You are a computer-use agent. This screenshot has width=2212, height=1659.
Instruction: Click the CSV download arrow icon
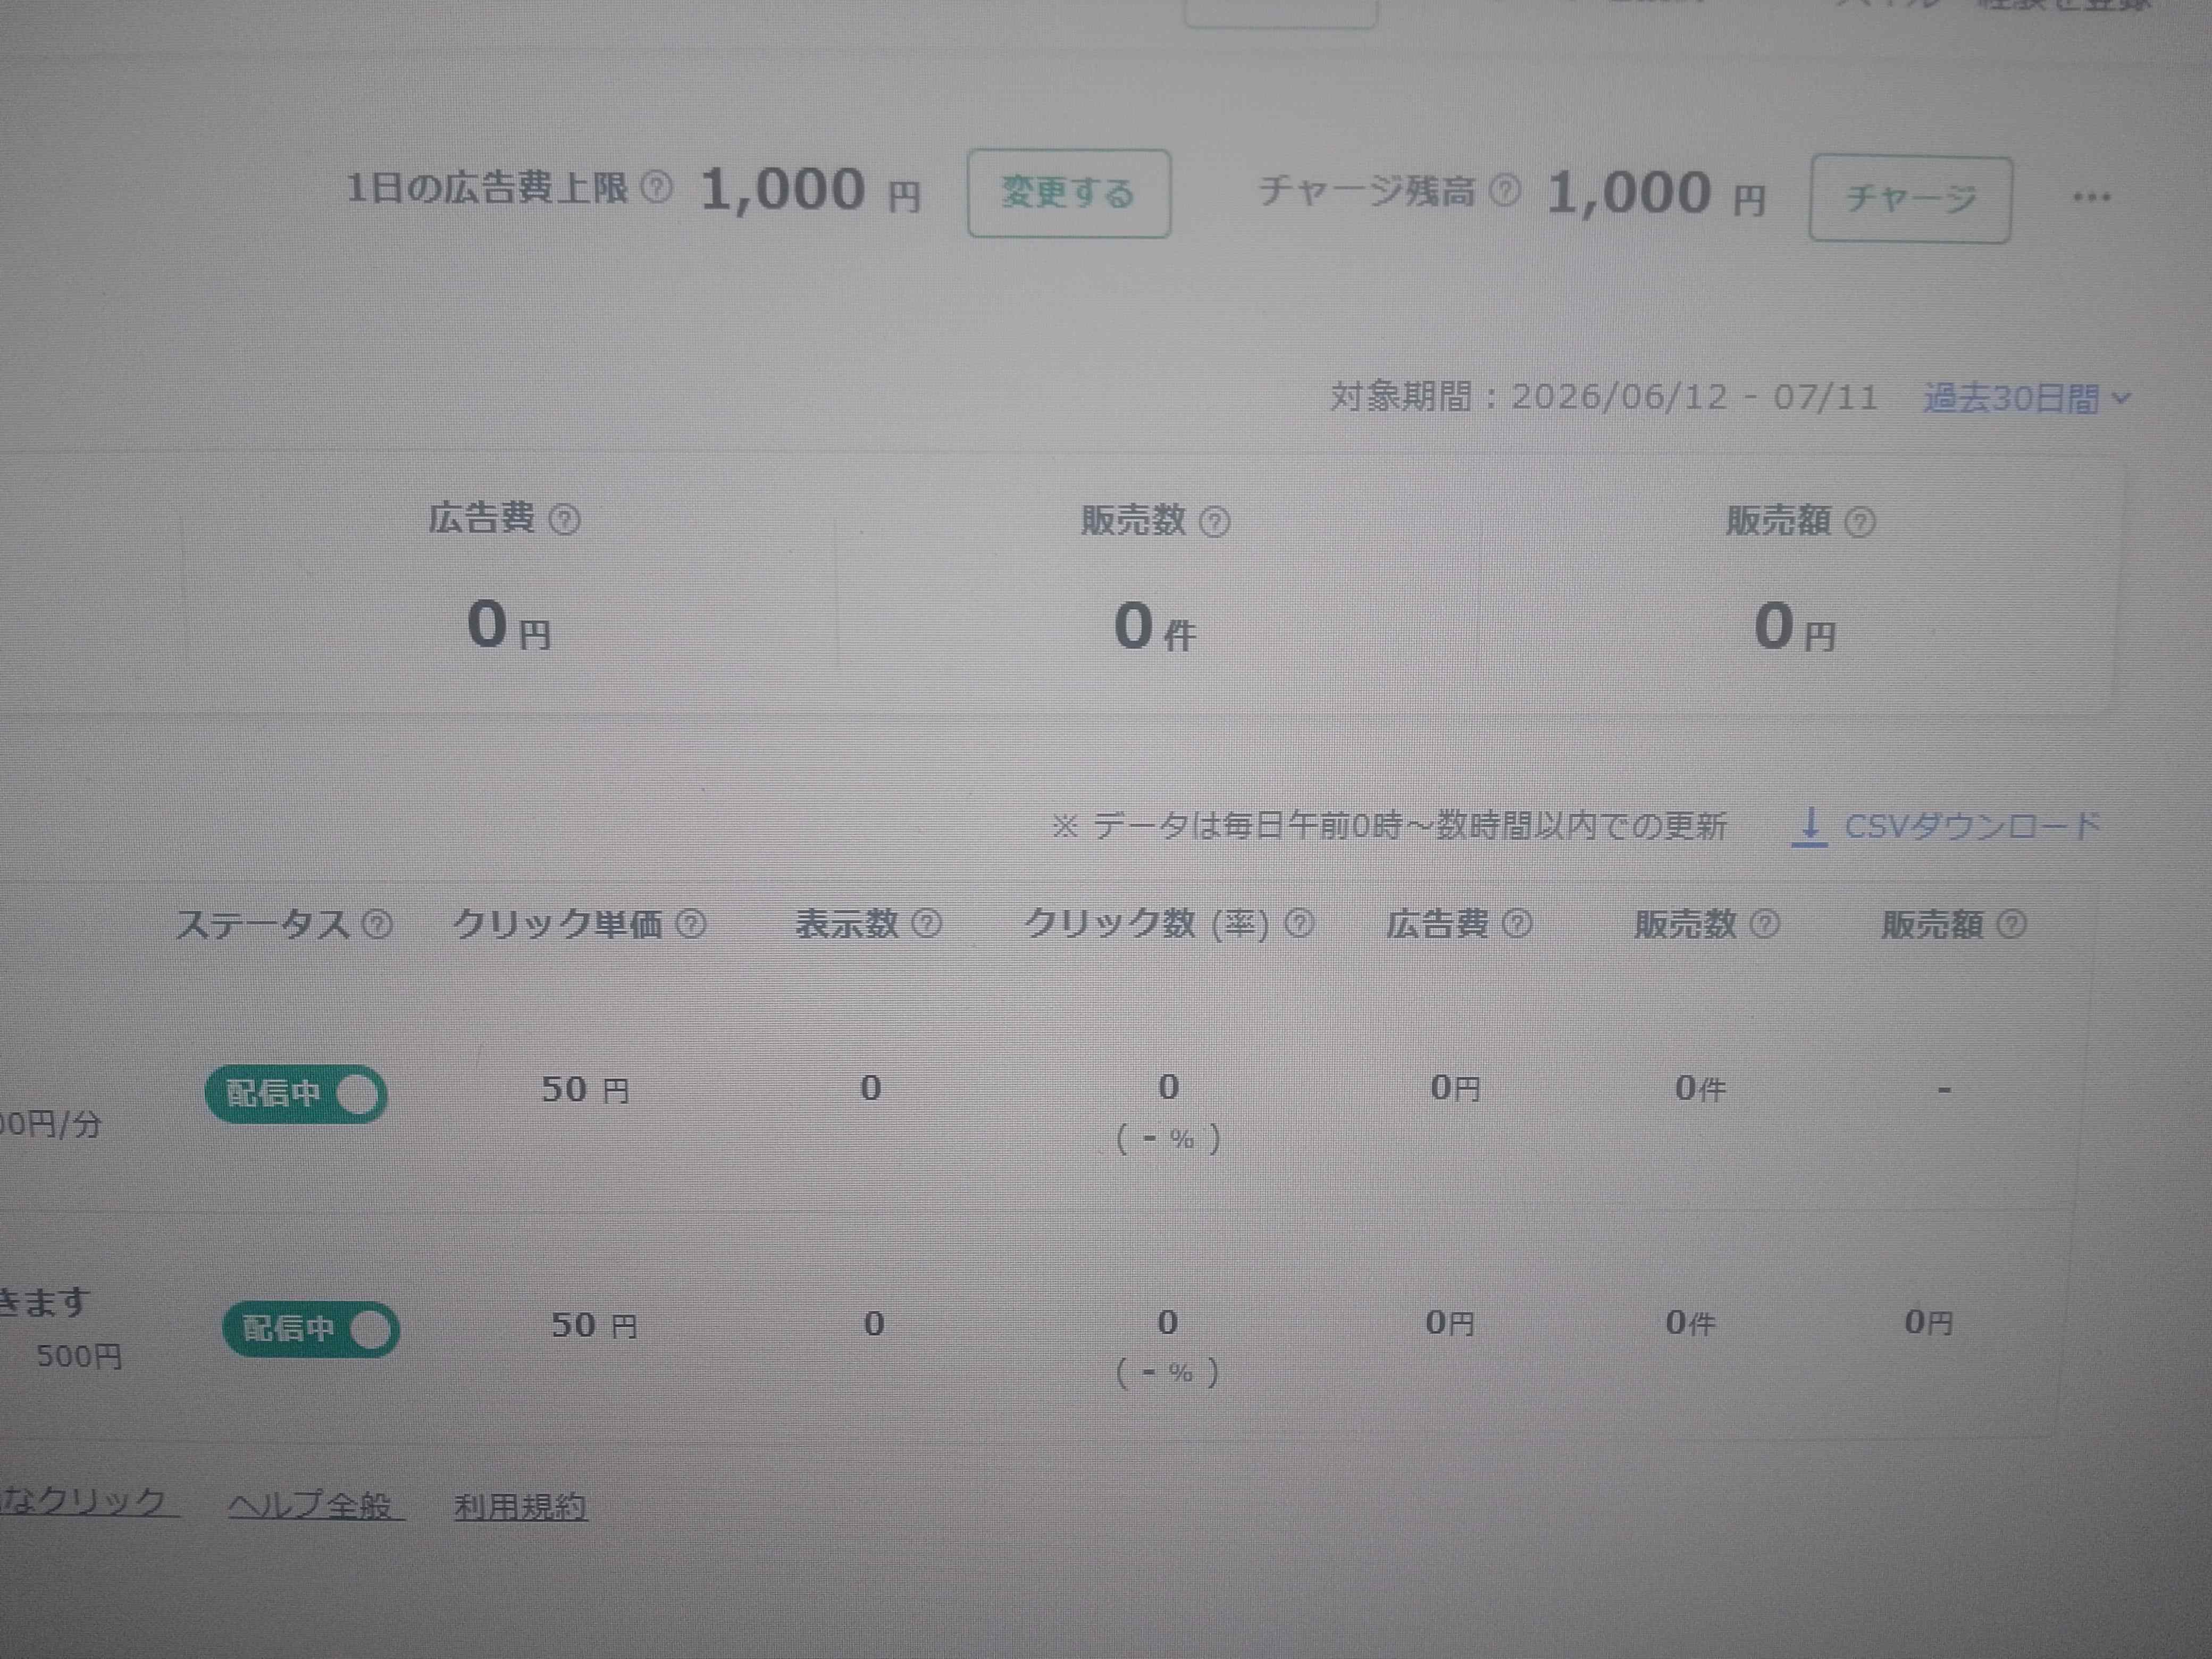[1809, 827]
